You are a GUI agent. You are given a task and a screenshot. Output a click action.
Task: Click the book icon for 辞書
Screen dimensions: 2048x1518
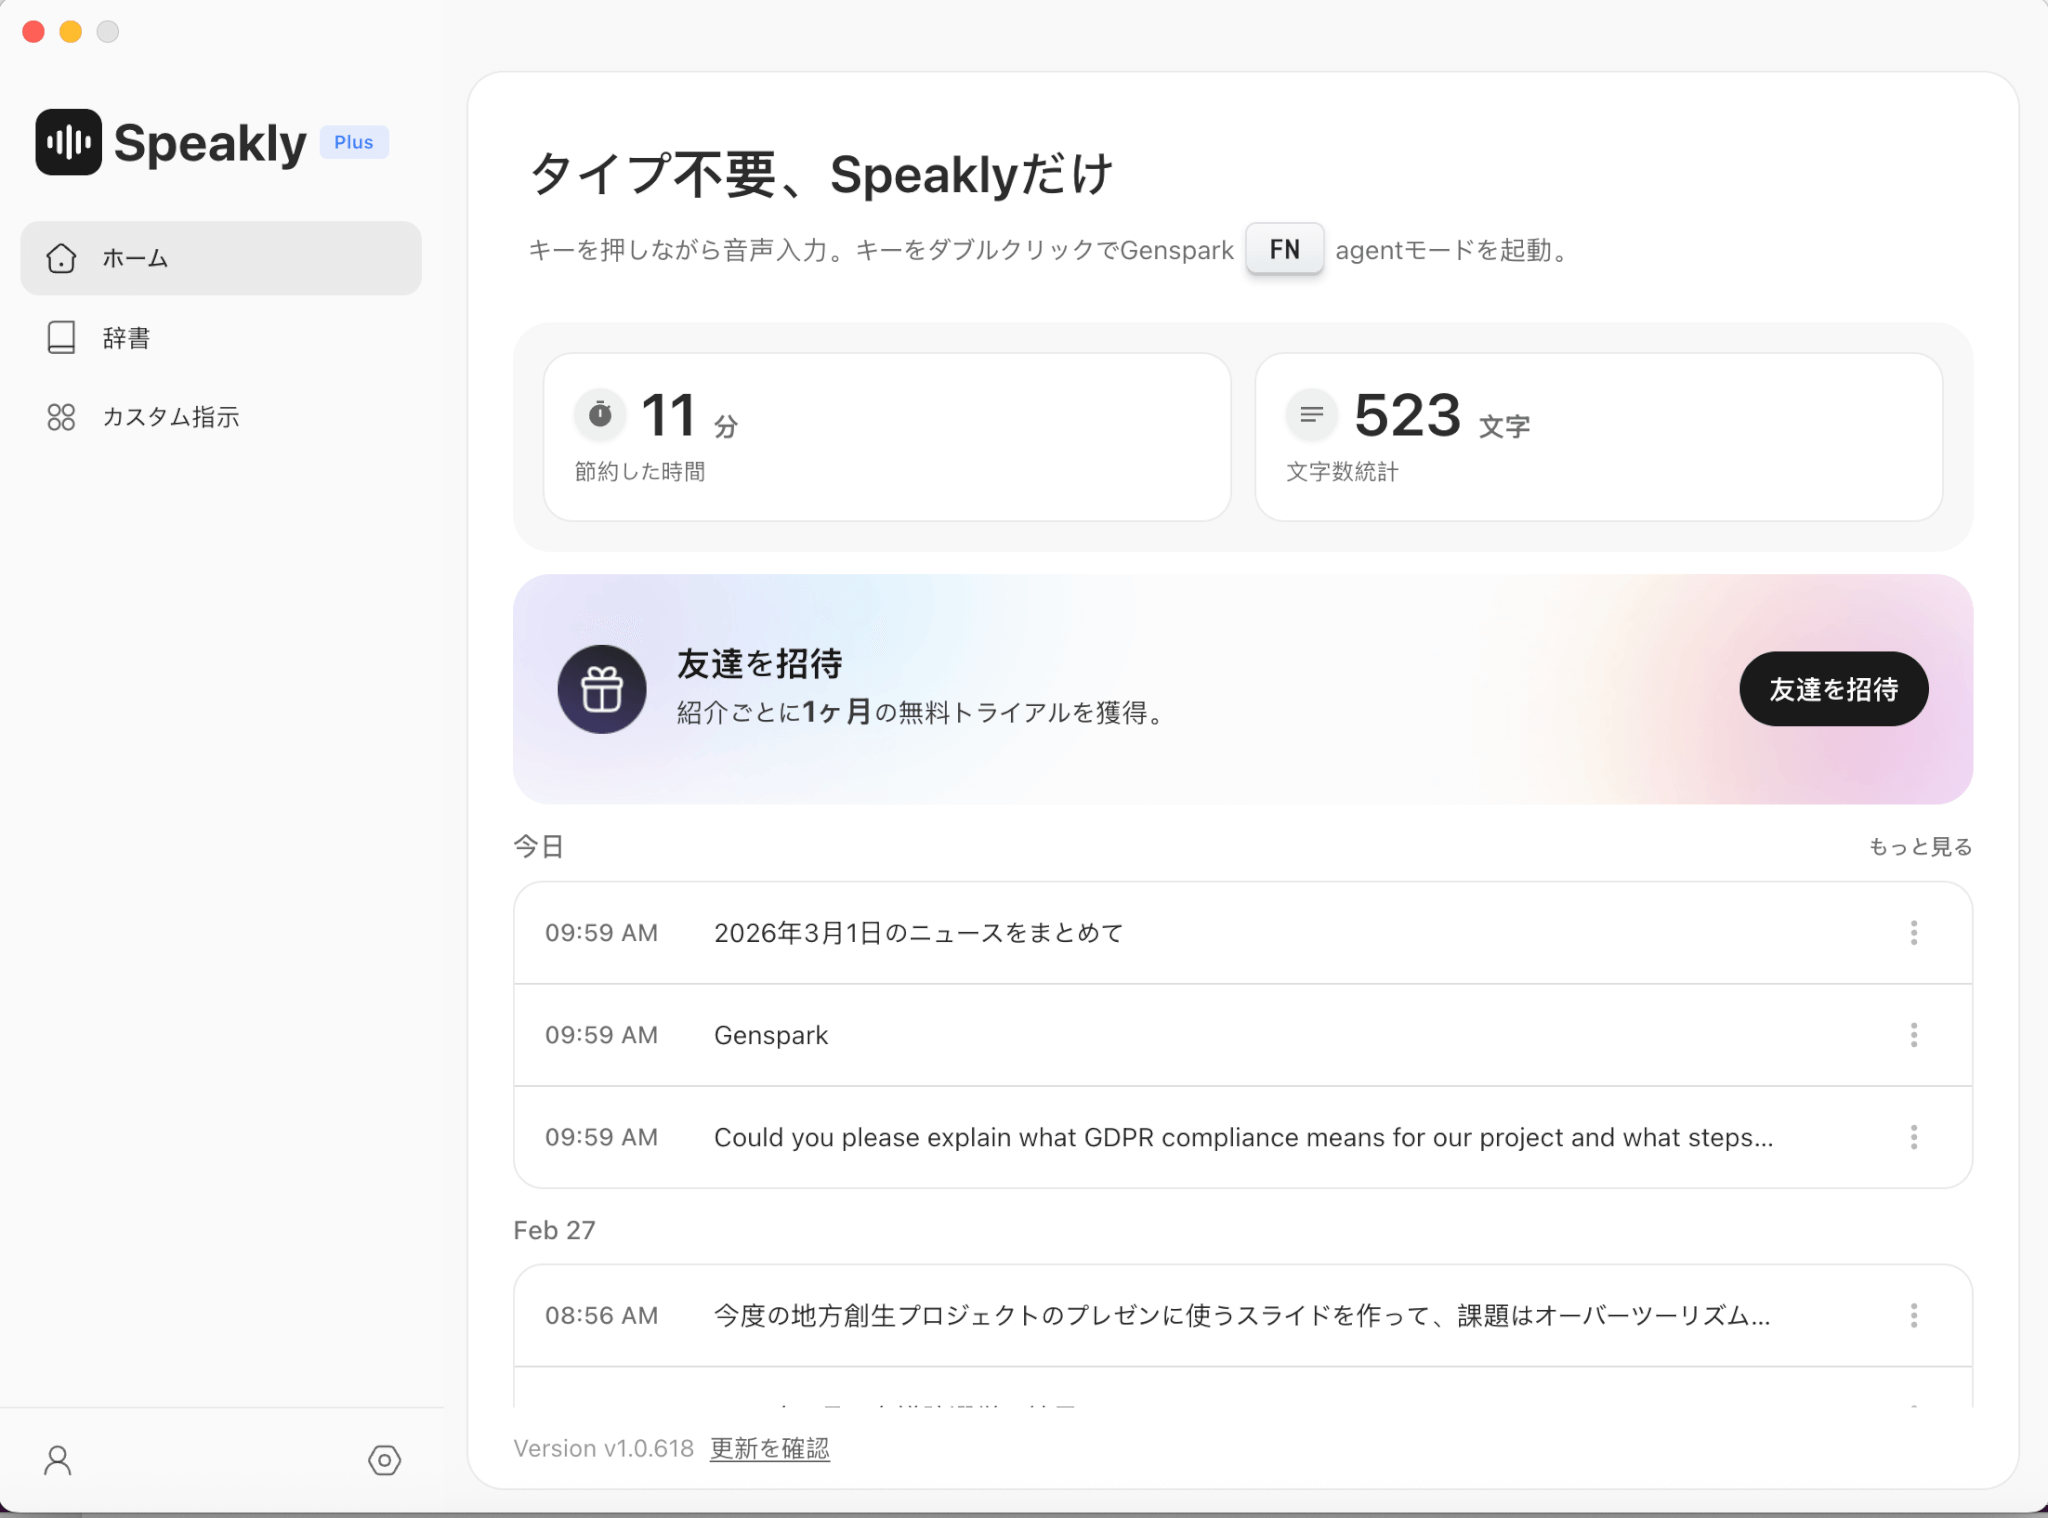pyautogui.click(x=61, y=338)
